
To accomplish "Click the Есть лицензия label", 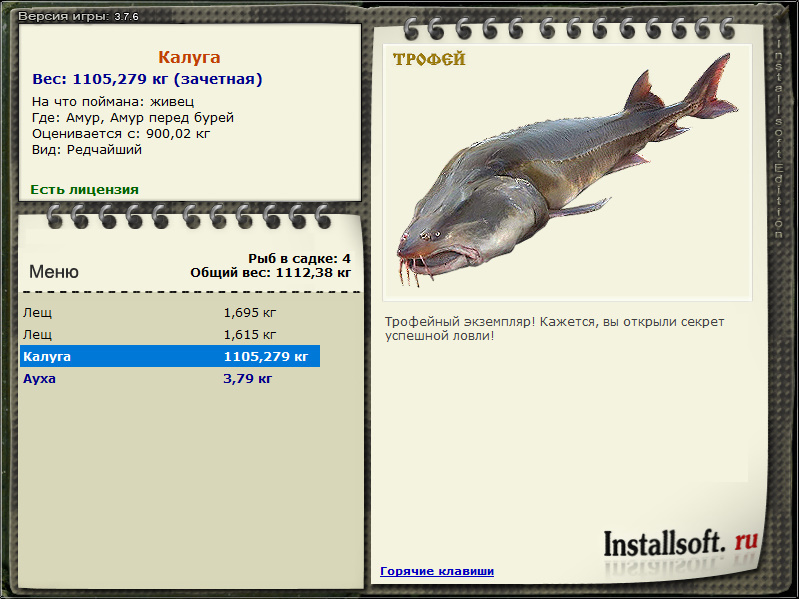I will (x=84, y=189).
